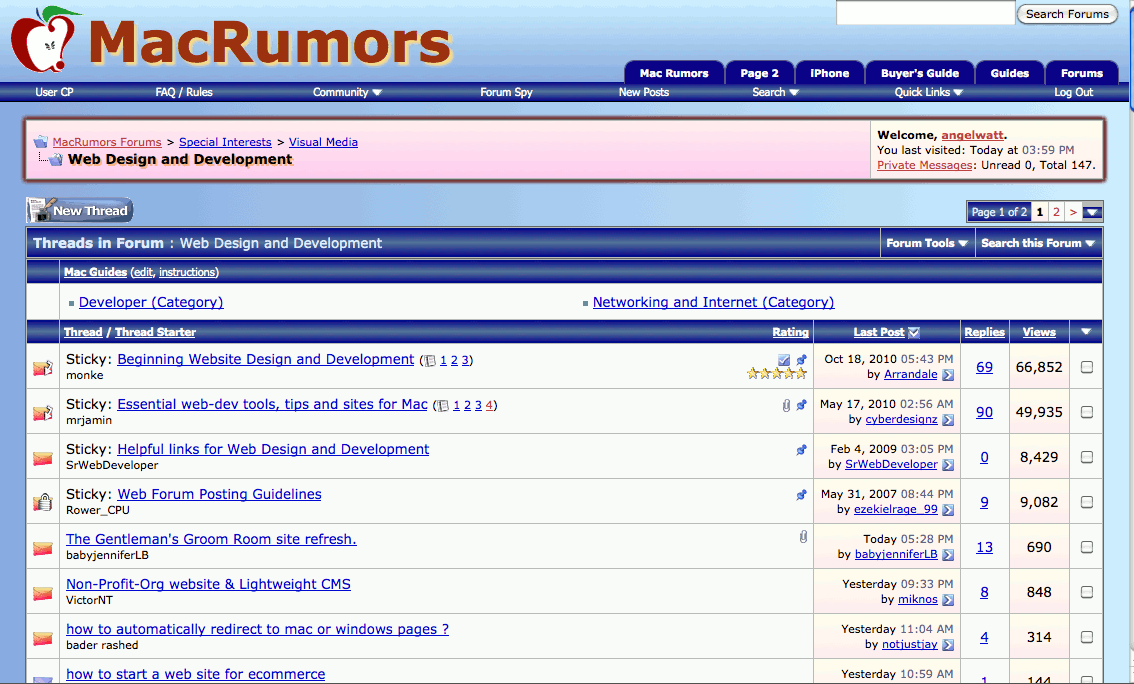Viewport: 1134px width, 684px height.
Task: Toggle Last Post sort order arrow
Action: (x=914, y=332)
